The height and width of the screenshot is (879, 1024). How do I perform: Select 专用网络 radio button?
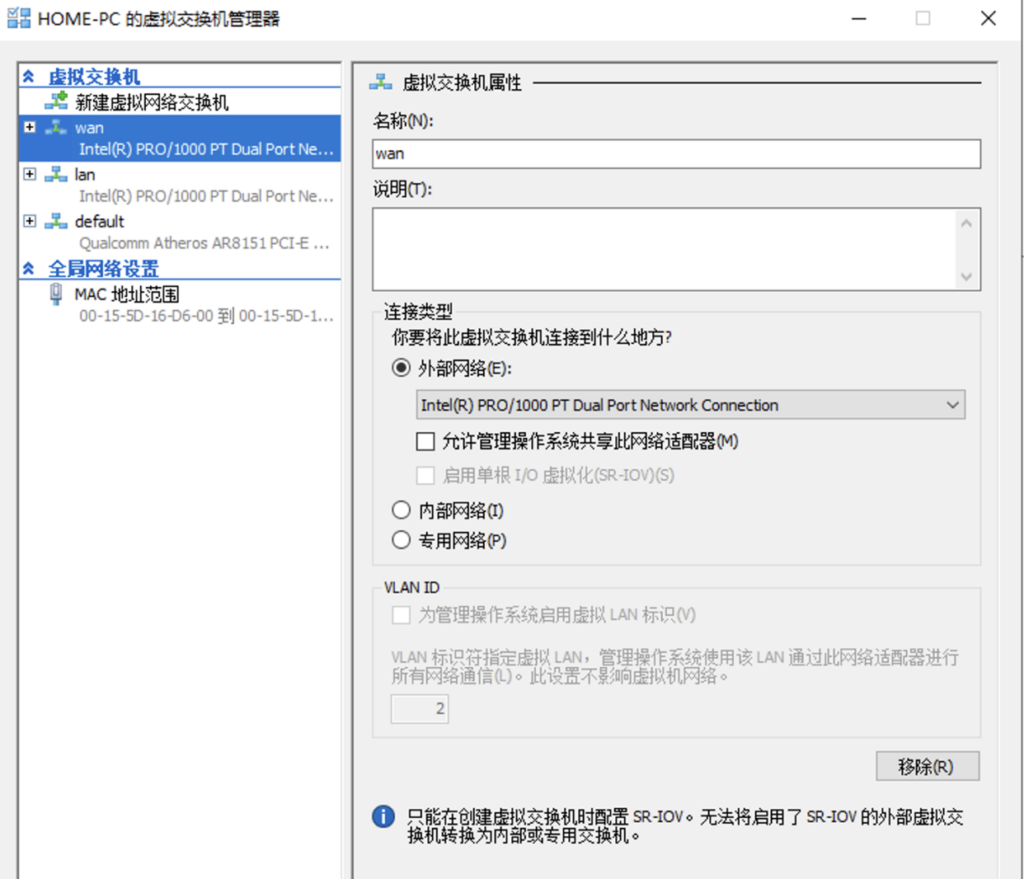pos(401,539)
